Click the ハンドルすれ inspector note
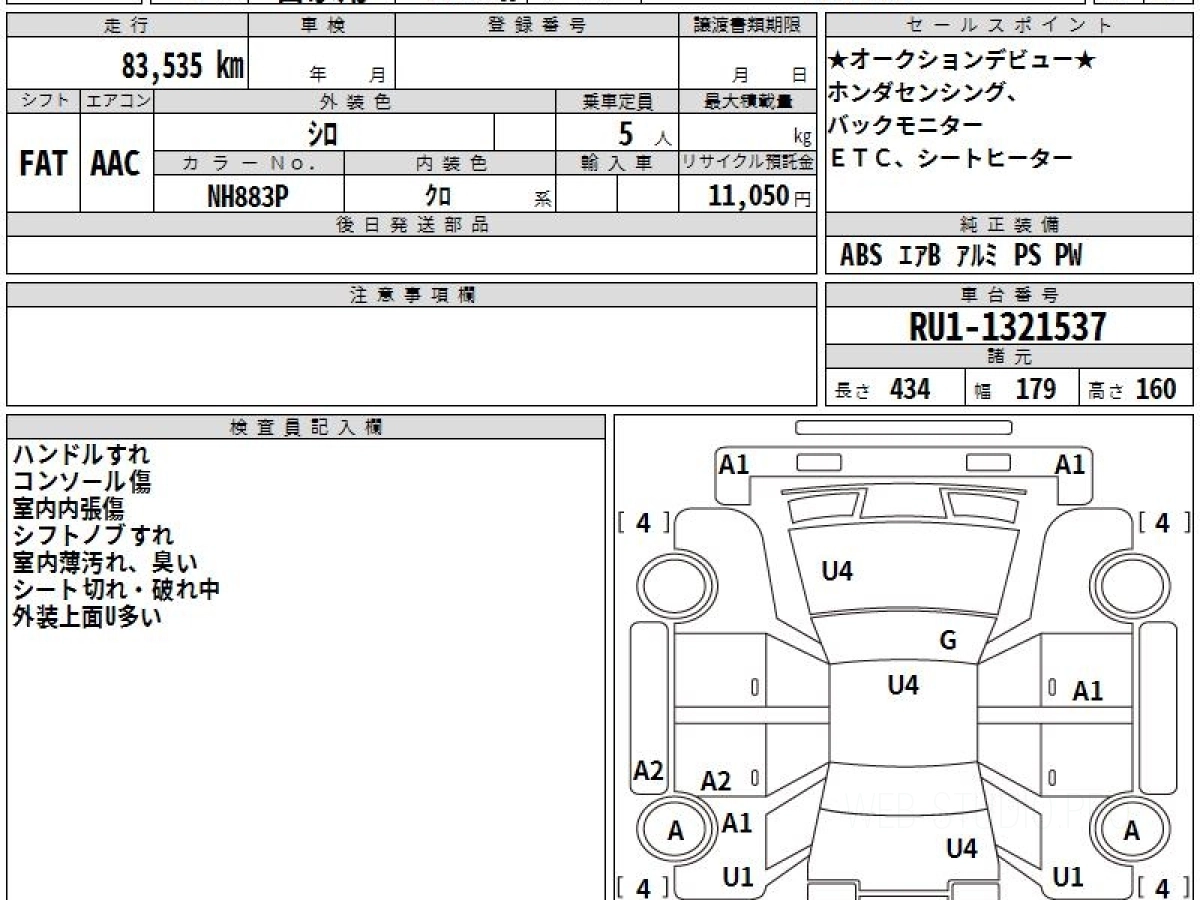Image resolution: width=1200 pixels, height=900 pixels. pyautogui.click(x=80, y=455)
